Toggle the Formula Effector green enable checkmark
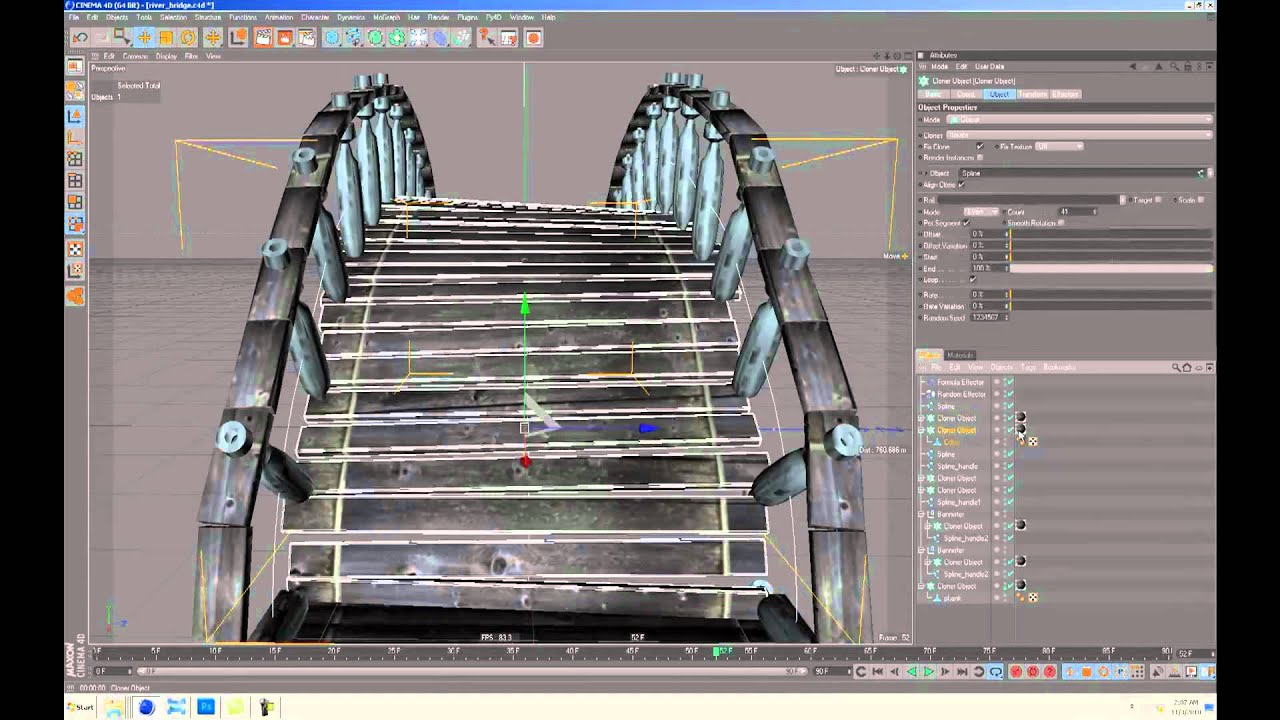This screenshot has height=720, width=1280. [x=1010, y=382]
